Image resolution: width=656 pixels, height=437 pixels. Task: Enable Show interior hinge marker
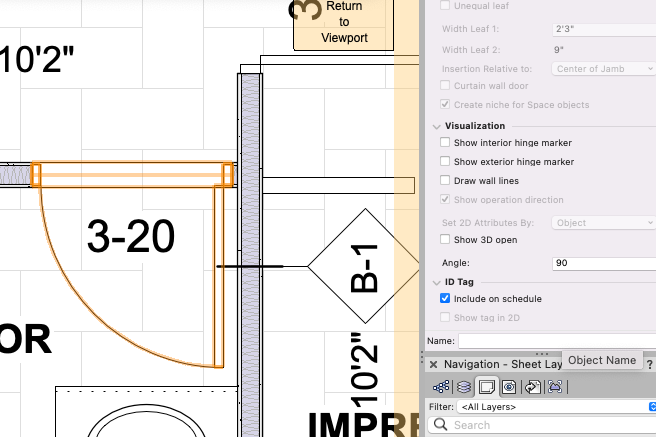coord(445,143)
